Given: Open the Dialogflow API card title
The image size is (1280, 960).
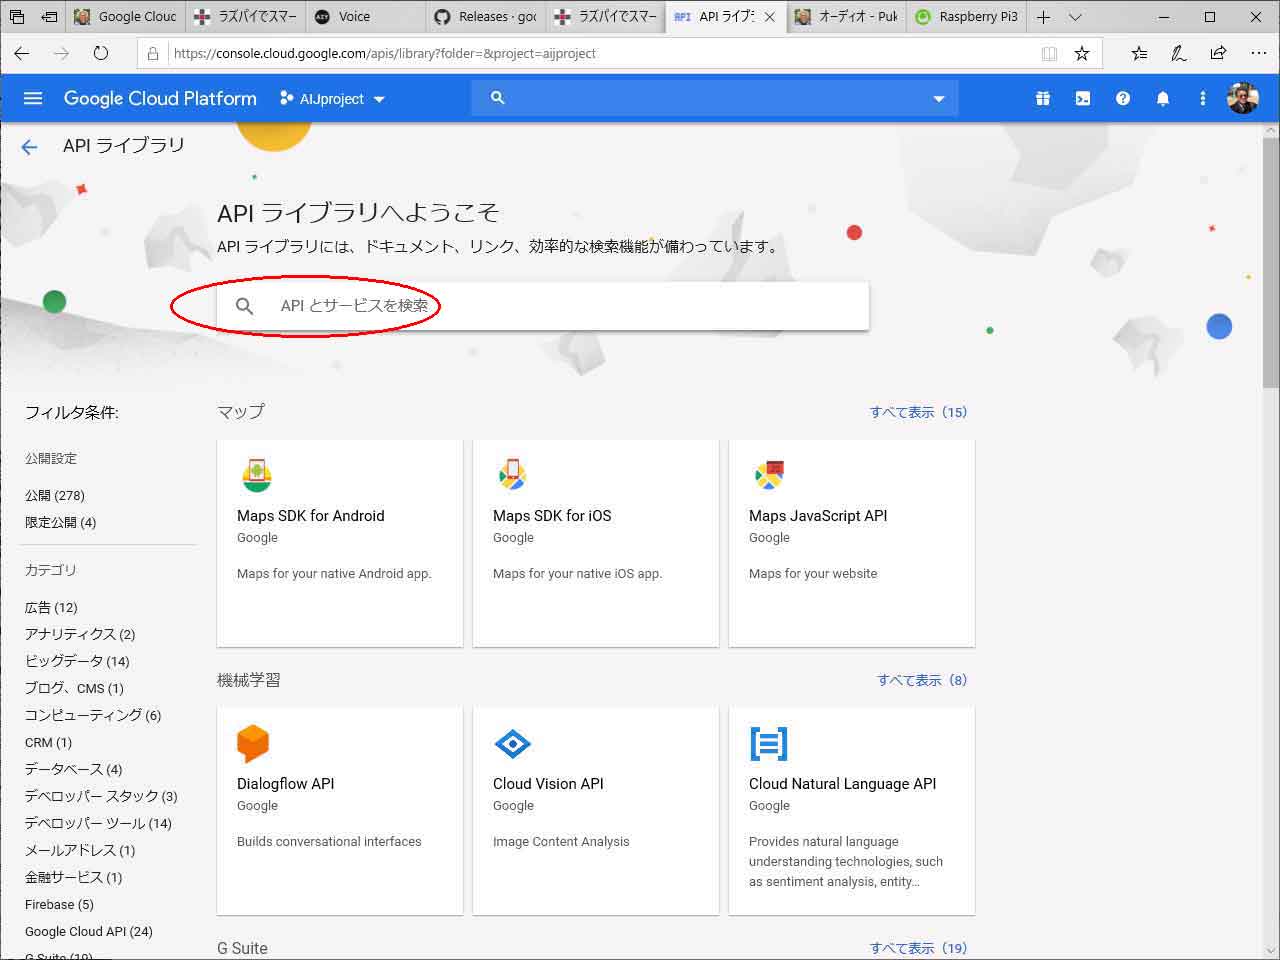Looking at the screenshot, I should [x=285, y=784].
